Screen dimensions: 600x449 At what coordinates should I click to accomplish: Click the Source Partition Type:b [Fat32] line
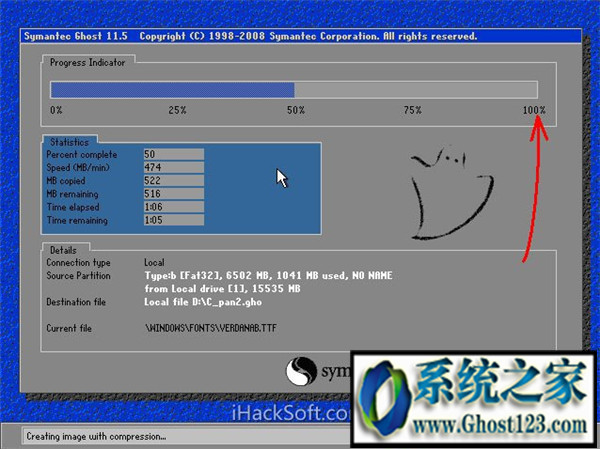tap(268, 276)
